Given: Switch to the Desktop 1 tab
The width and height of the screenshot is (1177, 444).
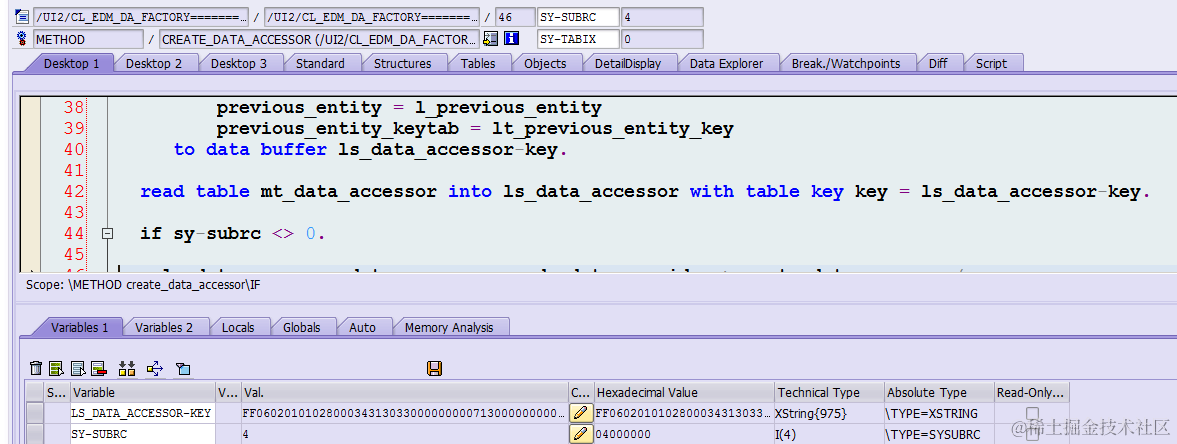Looking at the screenshot, I should coord(71,63).
